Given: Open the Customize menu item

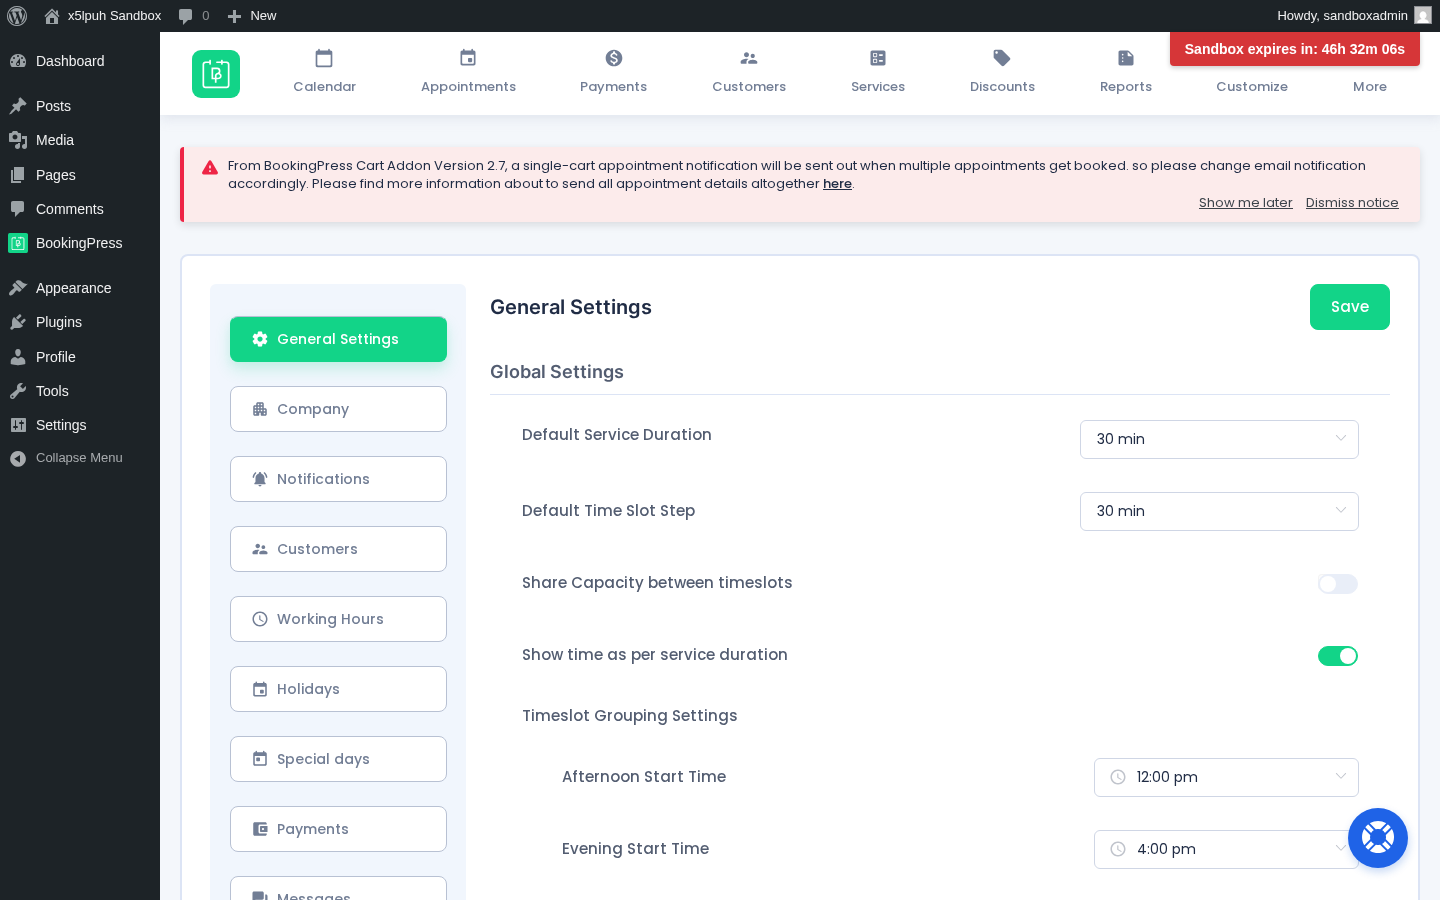Looking at the screenshot, I should tap(1252, 87).
